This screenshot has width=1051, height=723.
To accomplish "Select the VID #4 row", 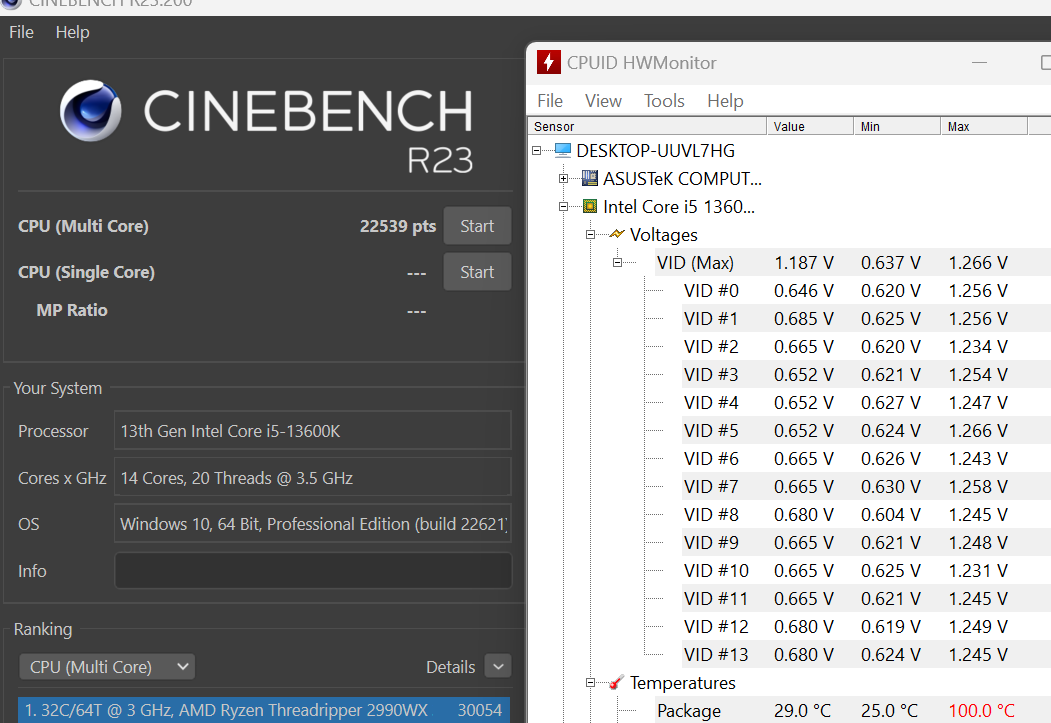I will point(867,403).
